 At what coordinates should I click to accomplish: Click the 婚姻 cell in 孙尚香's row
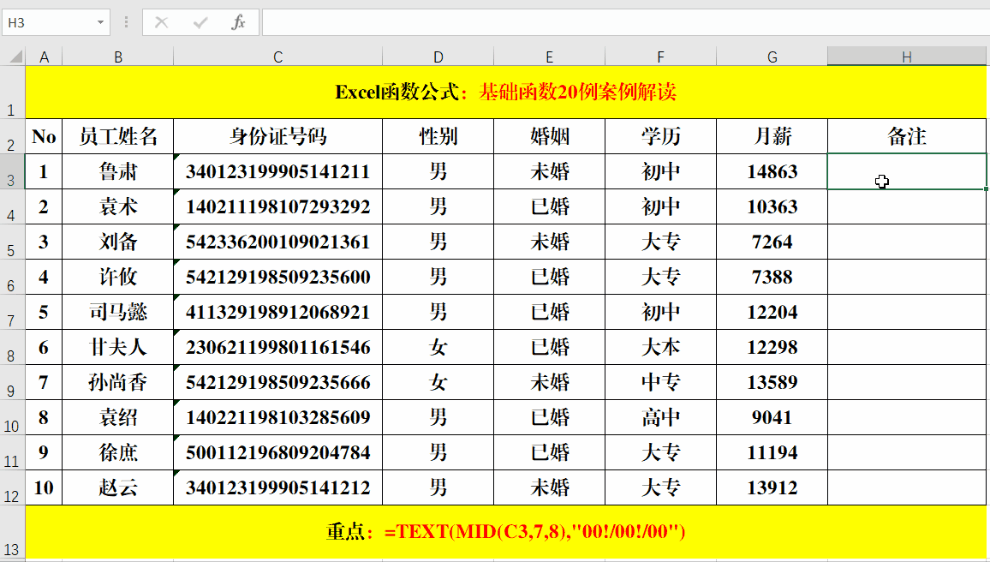coord(549,382)
